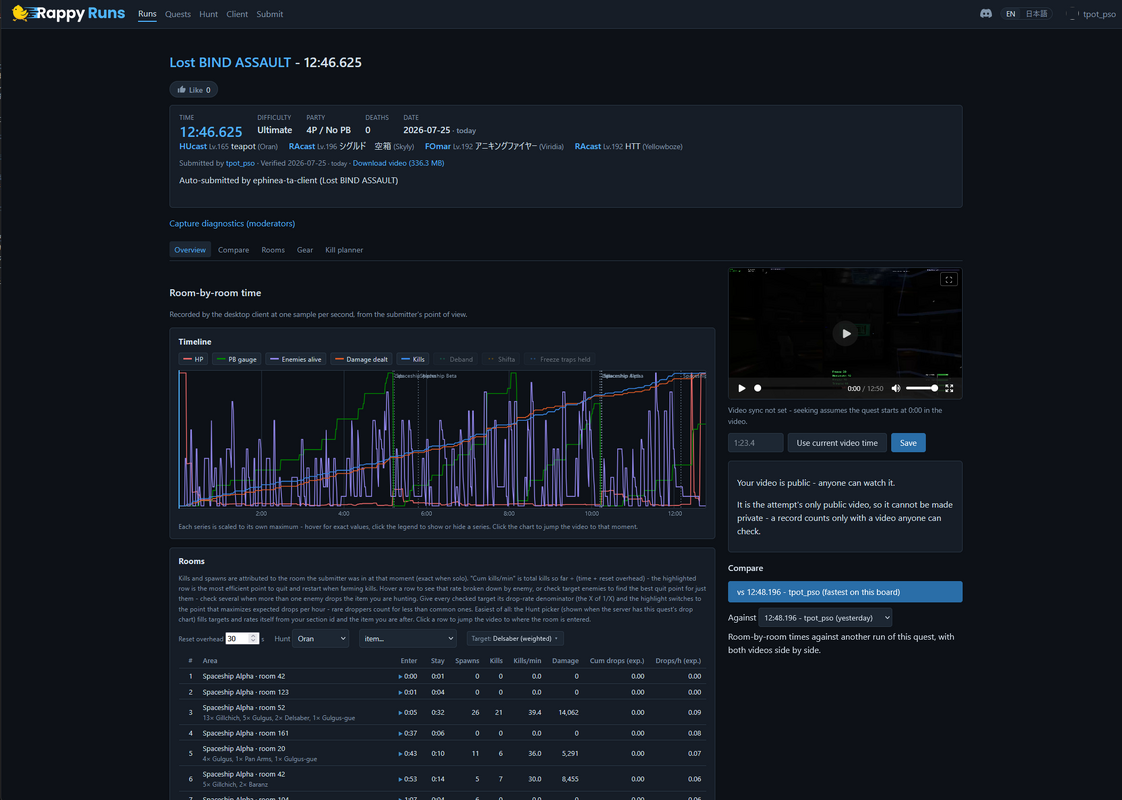Jump video to enter time 0:53

[x=408, y=779]
